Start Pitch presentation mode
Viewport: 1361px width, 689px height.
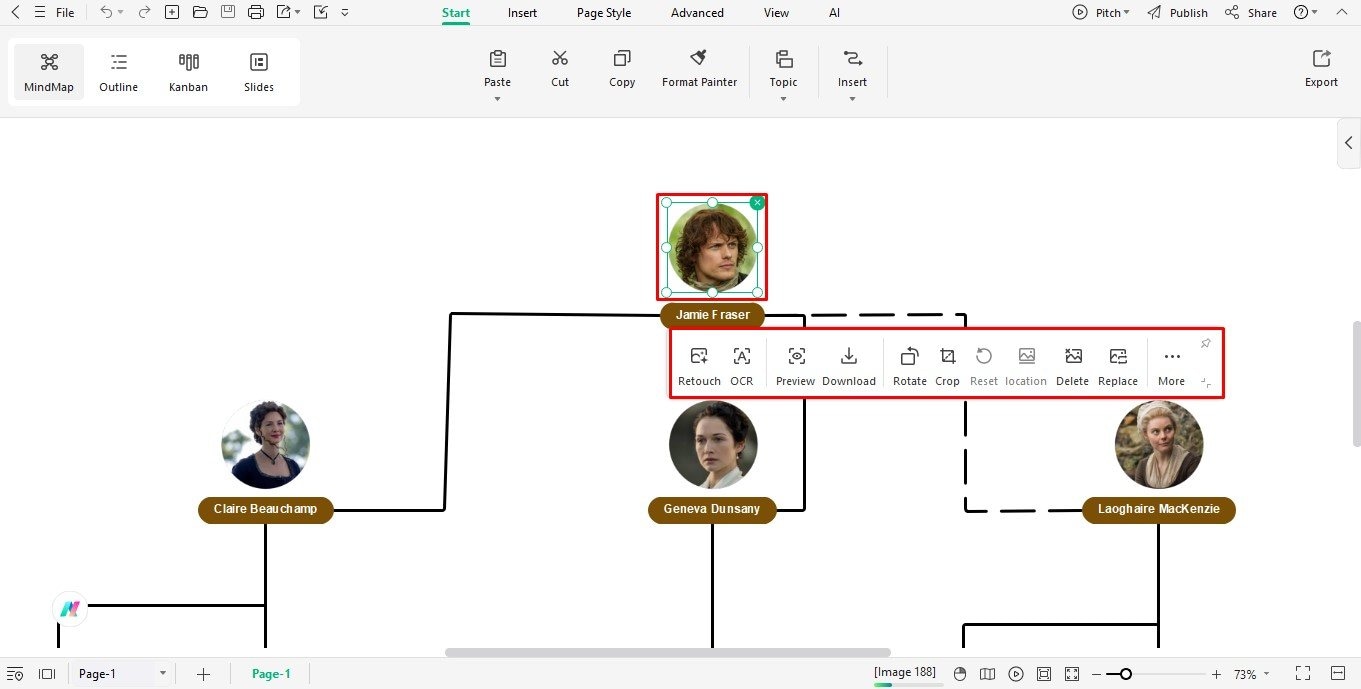coord(1100,13)
